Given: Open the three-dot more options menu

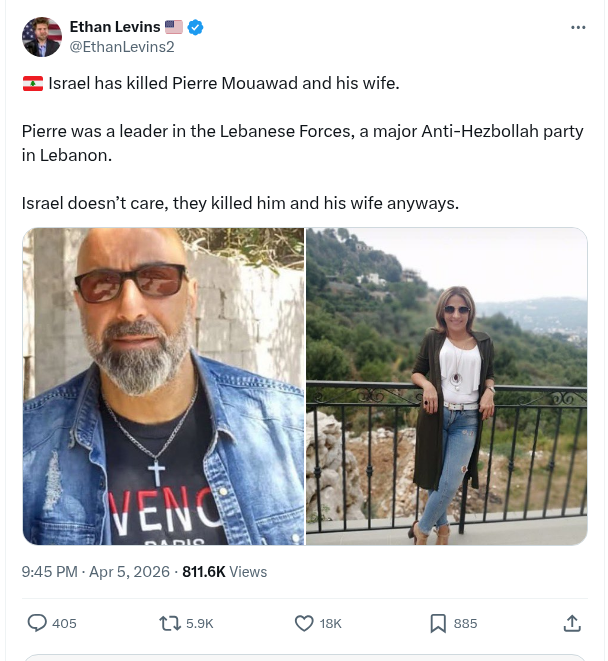Looking at the screenshot, I should click(578, 27).
